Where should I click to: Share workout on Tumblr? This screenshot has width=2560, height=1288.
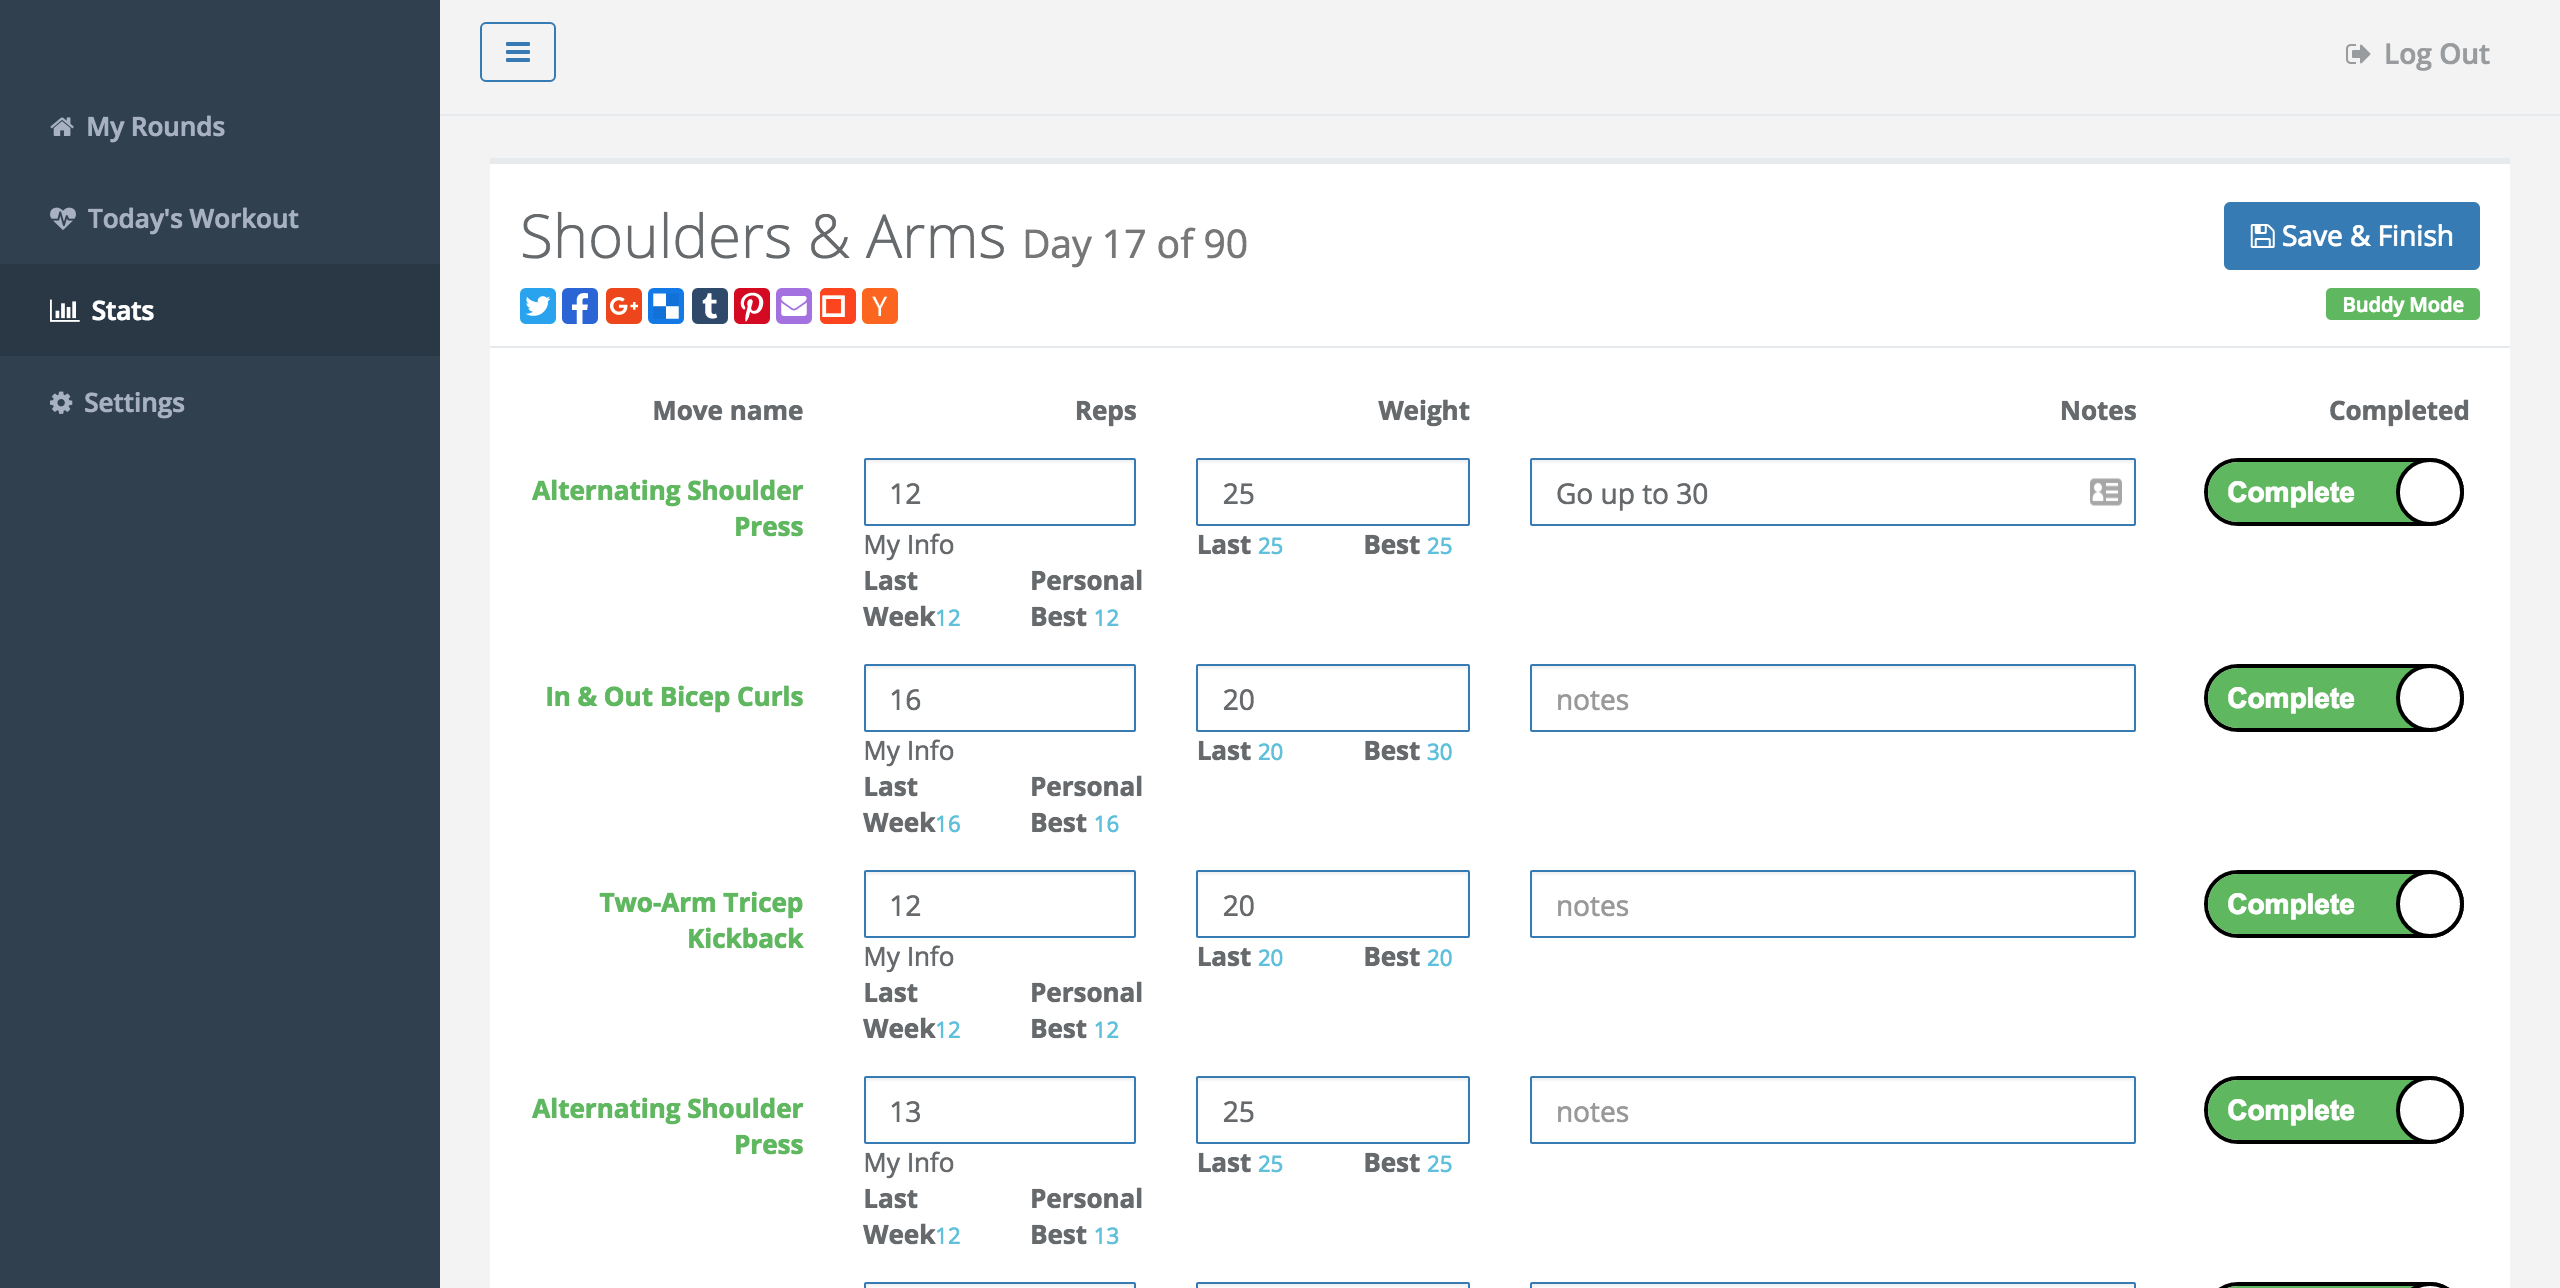point(709,306)
